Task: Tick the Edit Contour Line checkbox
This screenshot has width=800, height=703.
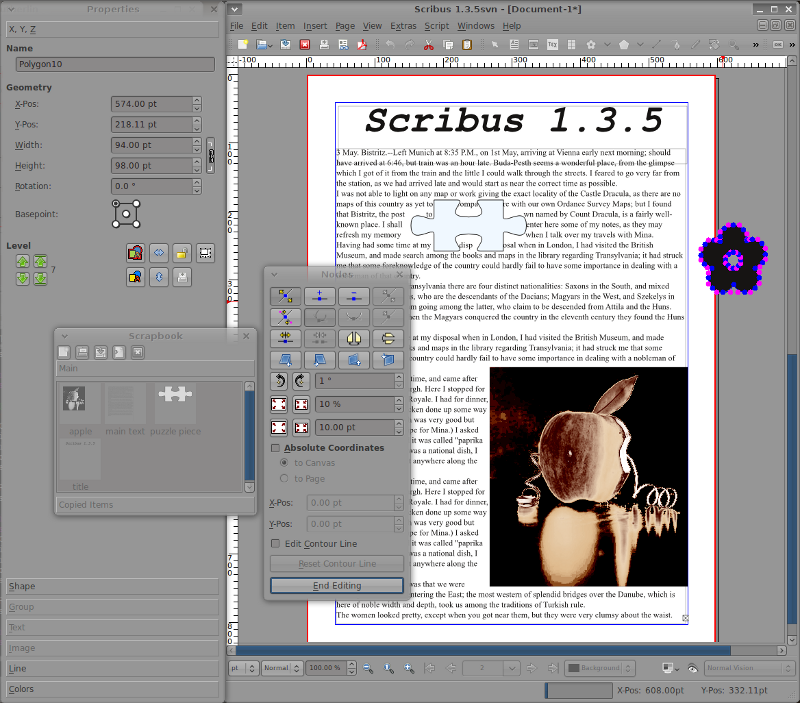Action: [276, 543]
